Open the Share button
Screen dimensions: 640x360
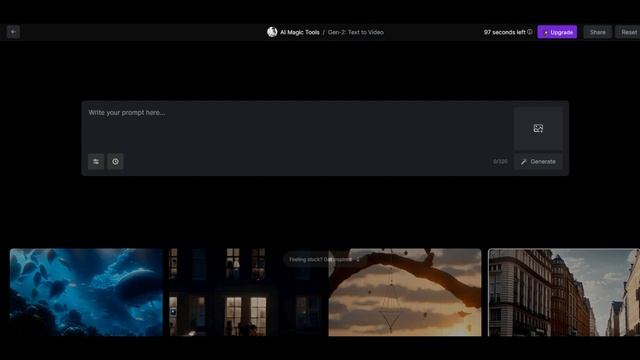pos(598,32)
